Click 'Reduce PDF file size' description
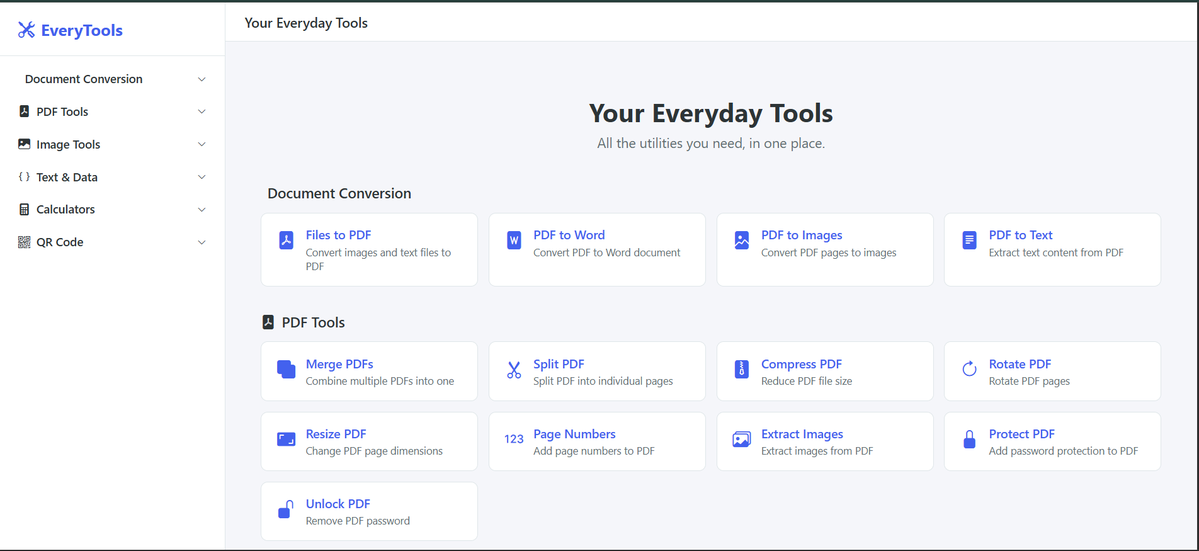The height and width of the screenshot is (551, 1199). tap(807, 381)
